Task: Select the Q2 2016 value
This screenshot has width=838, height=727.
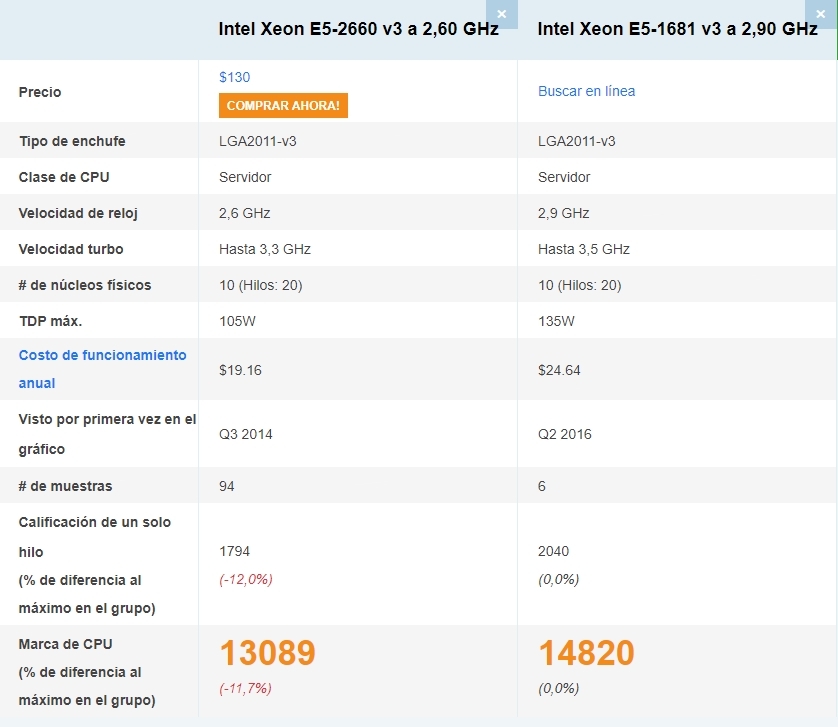Action: pyautogui.click(x=564, y=434)
